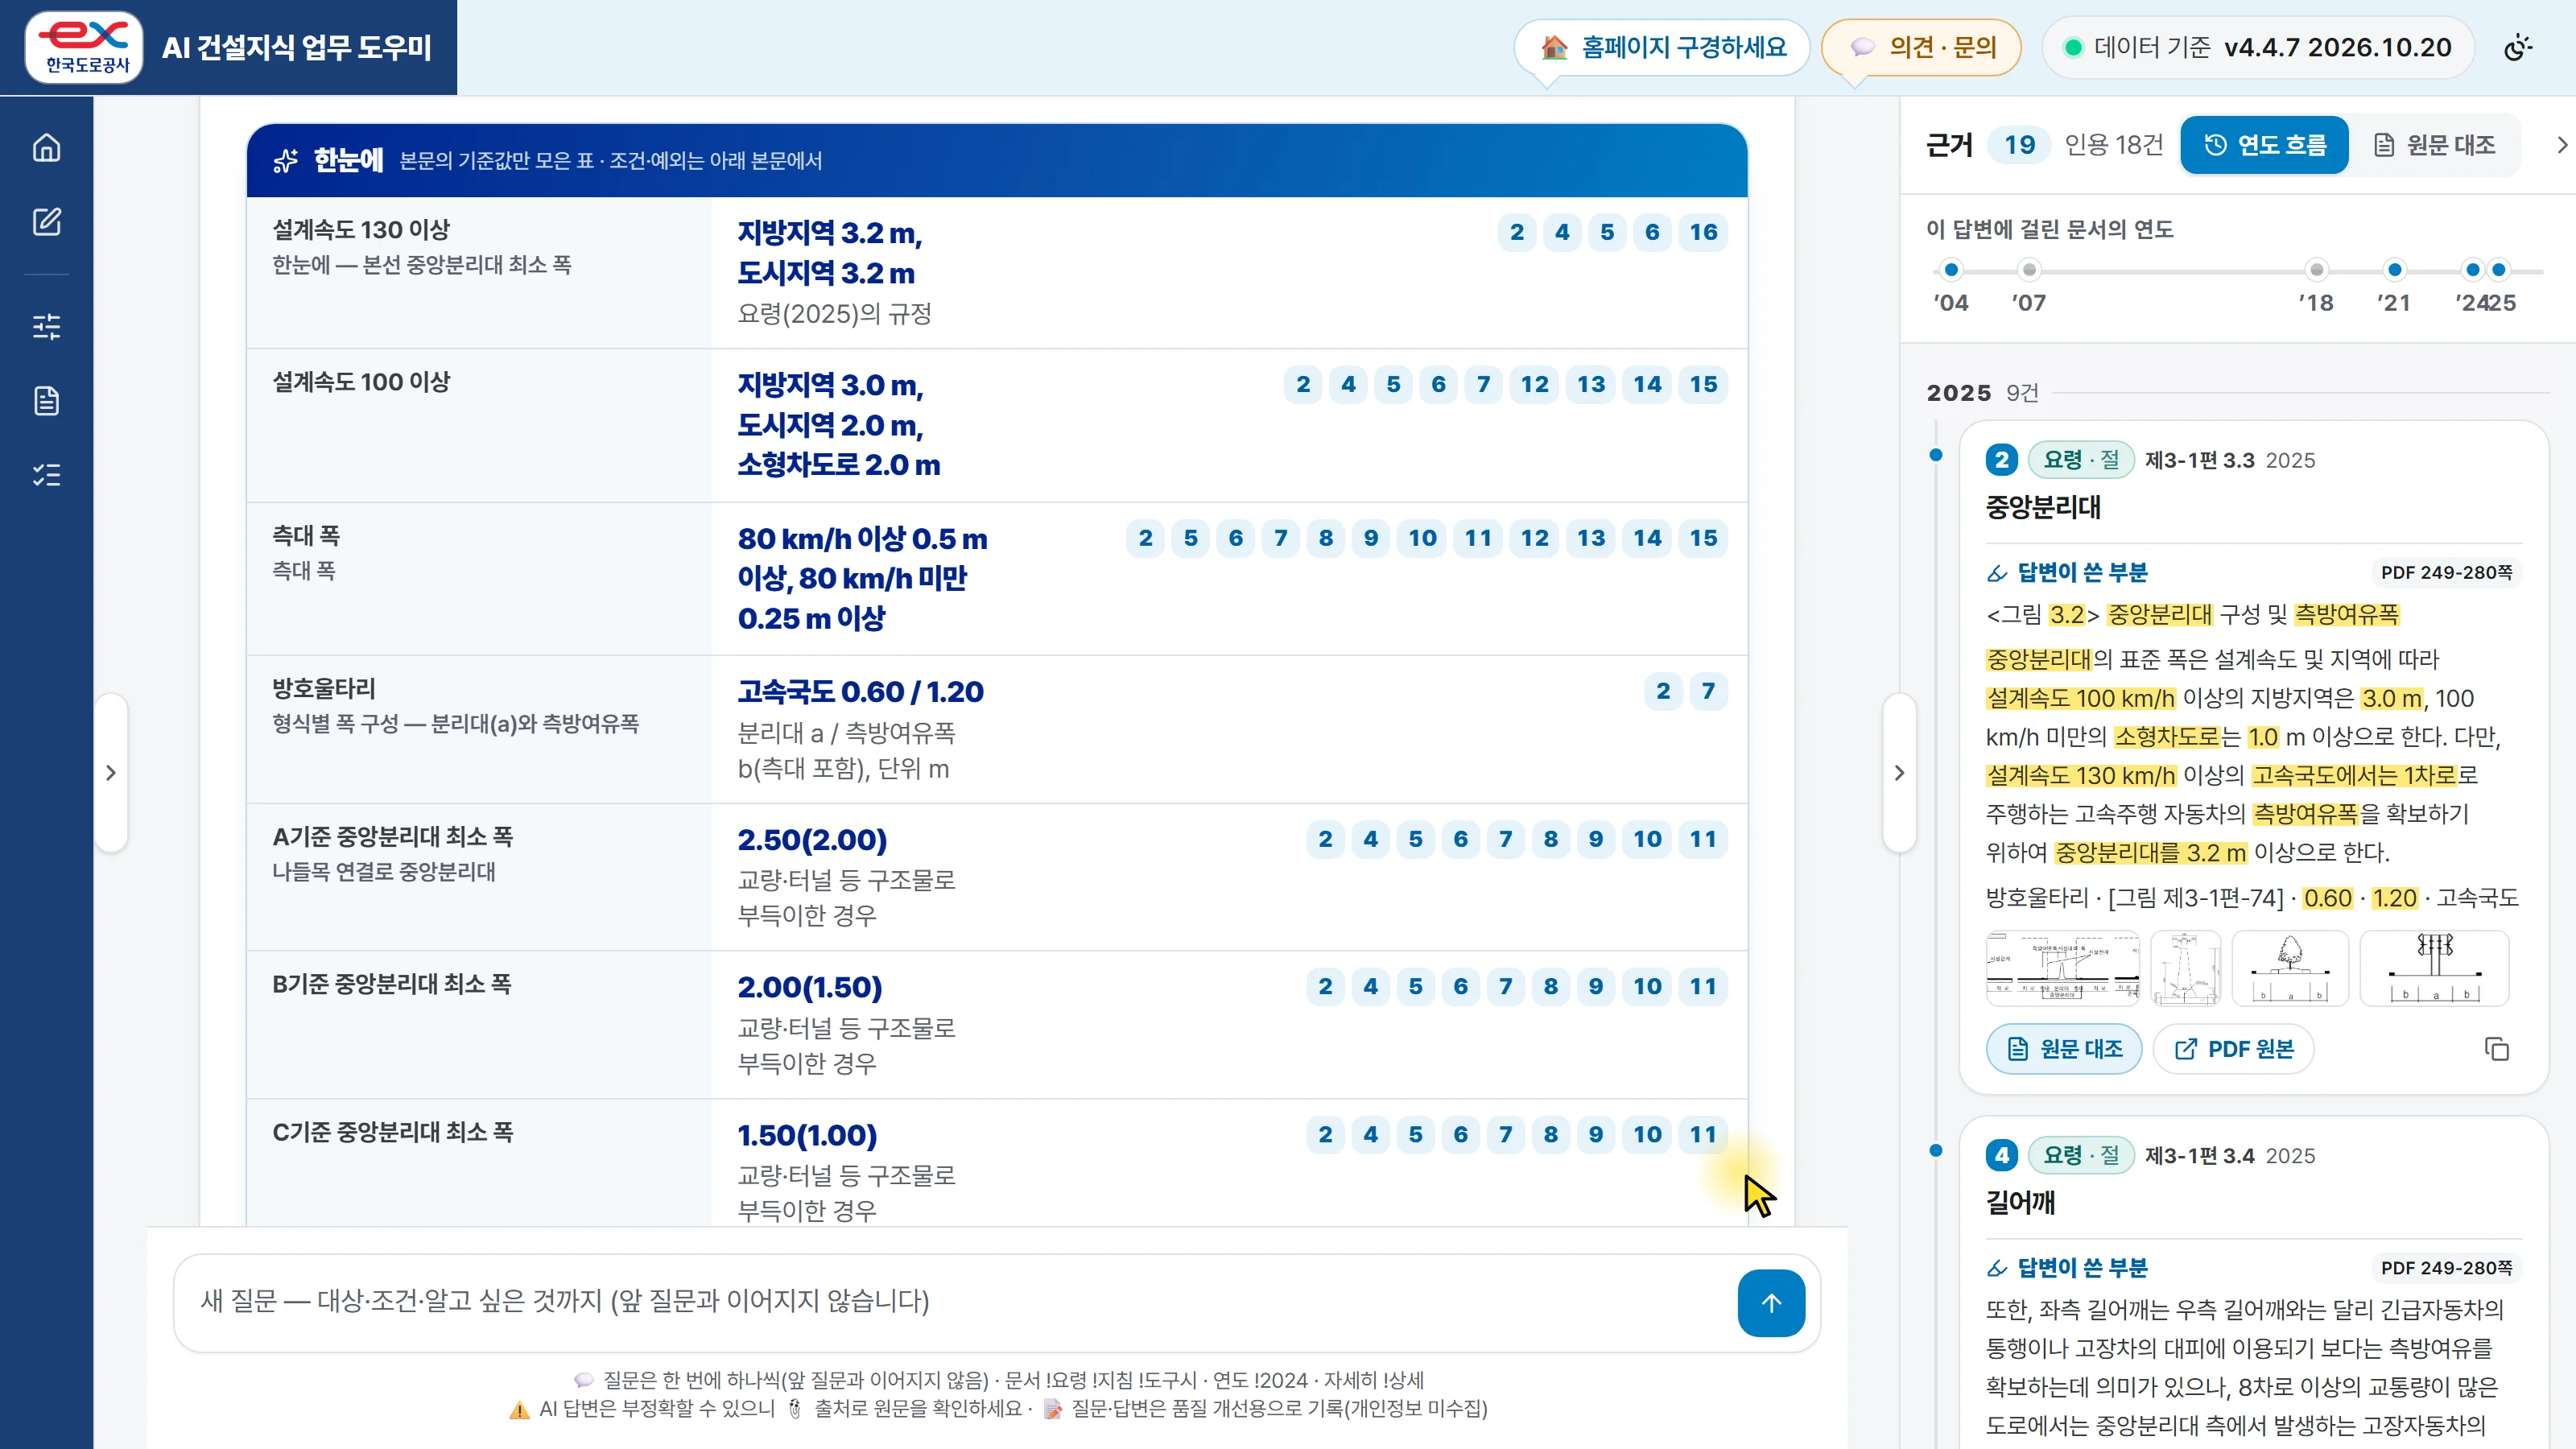The height and width of the screenshot is (1449, 2576).
Task: Open the checklist icon in left sidebar
Action: pyautogui.click(x=46, y=475)
